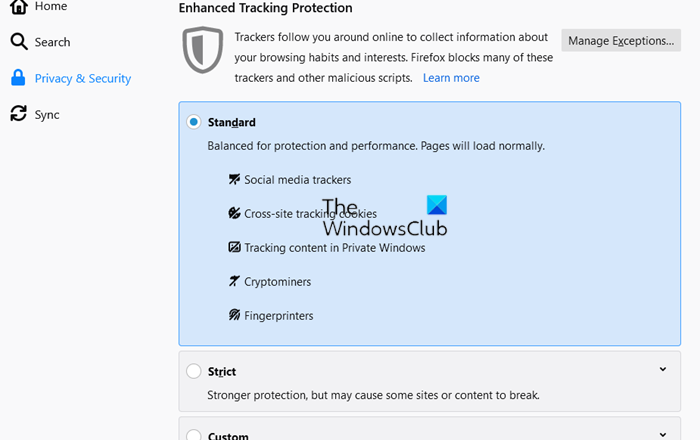Screen dimensions: 700x440
Task: Click the Manage Exceptions button
Action: [621, 41]
